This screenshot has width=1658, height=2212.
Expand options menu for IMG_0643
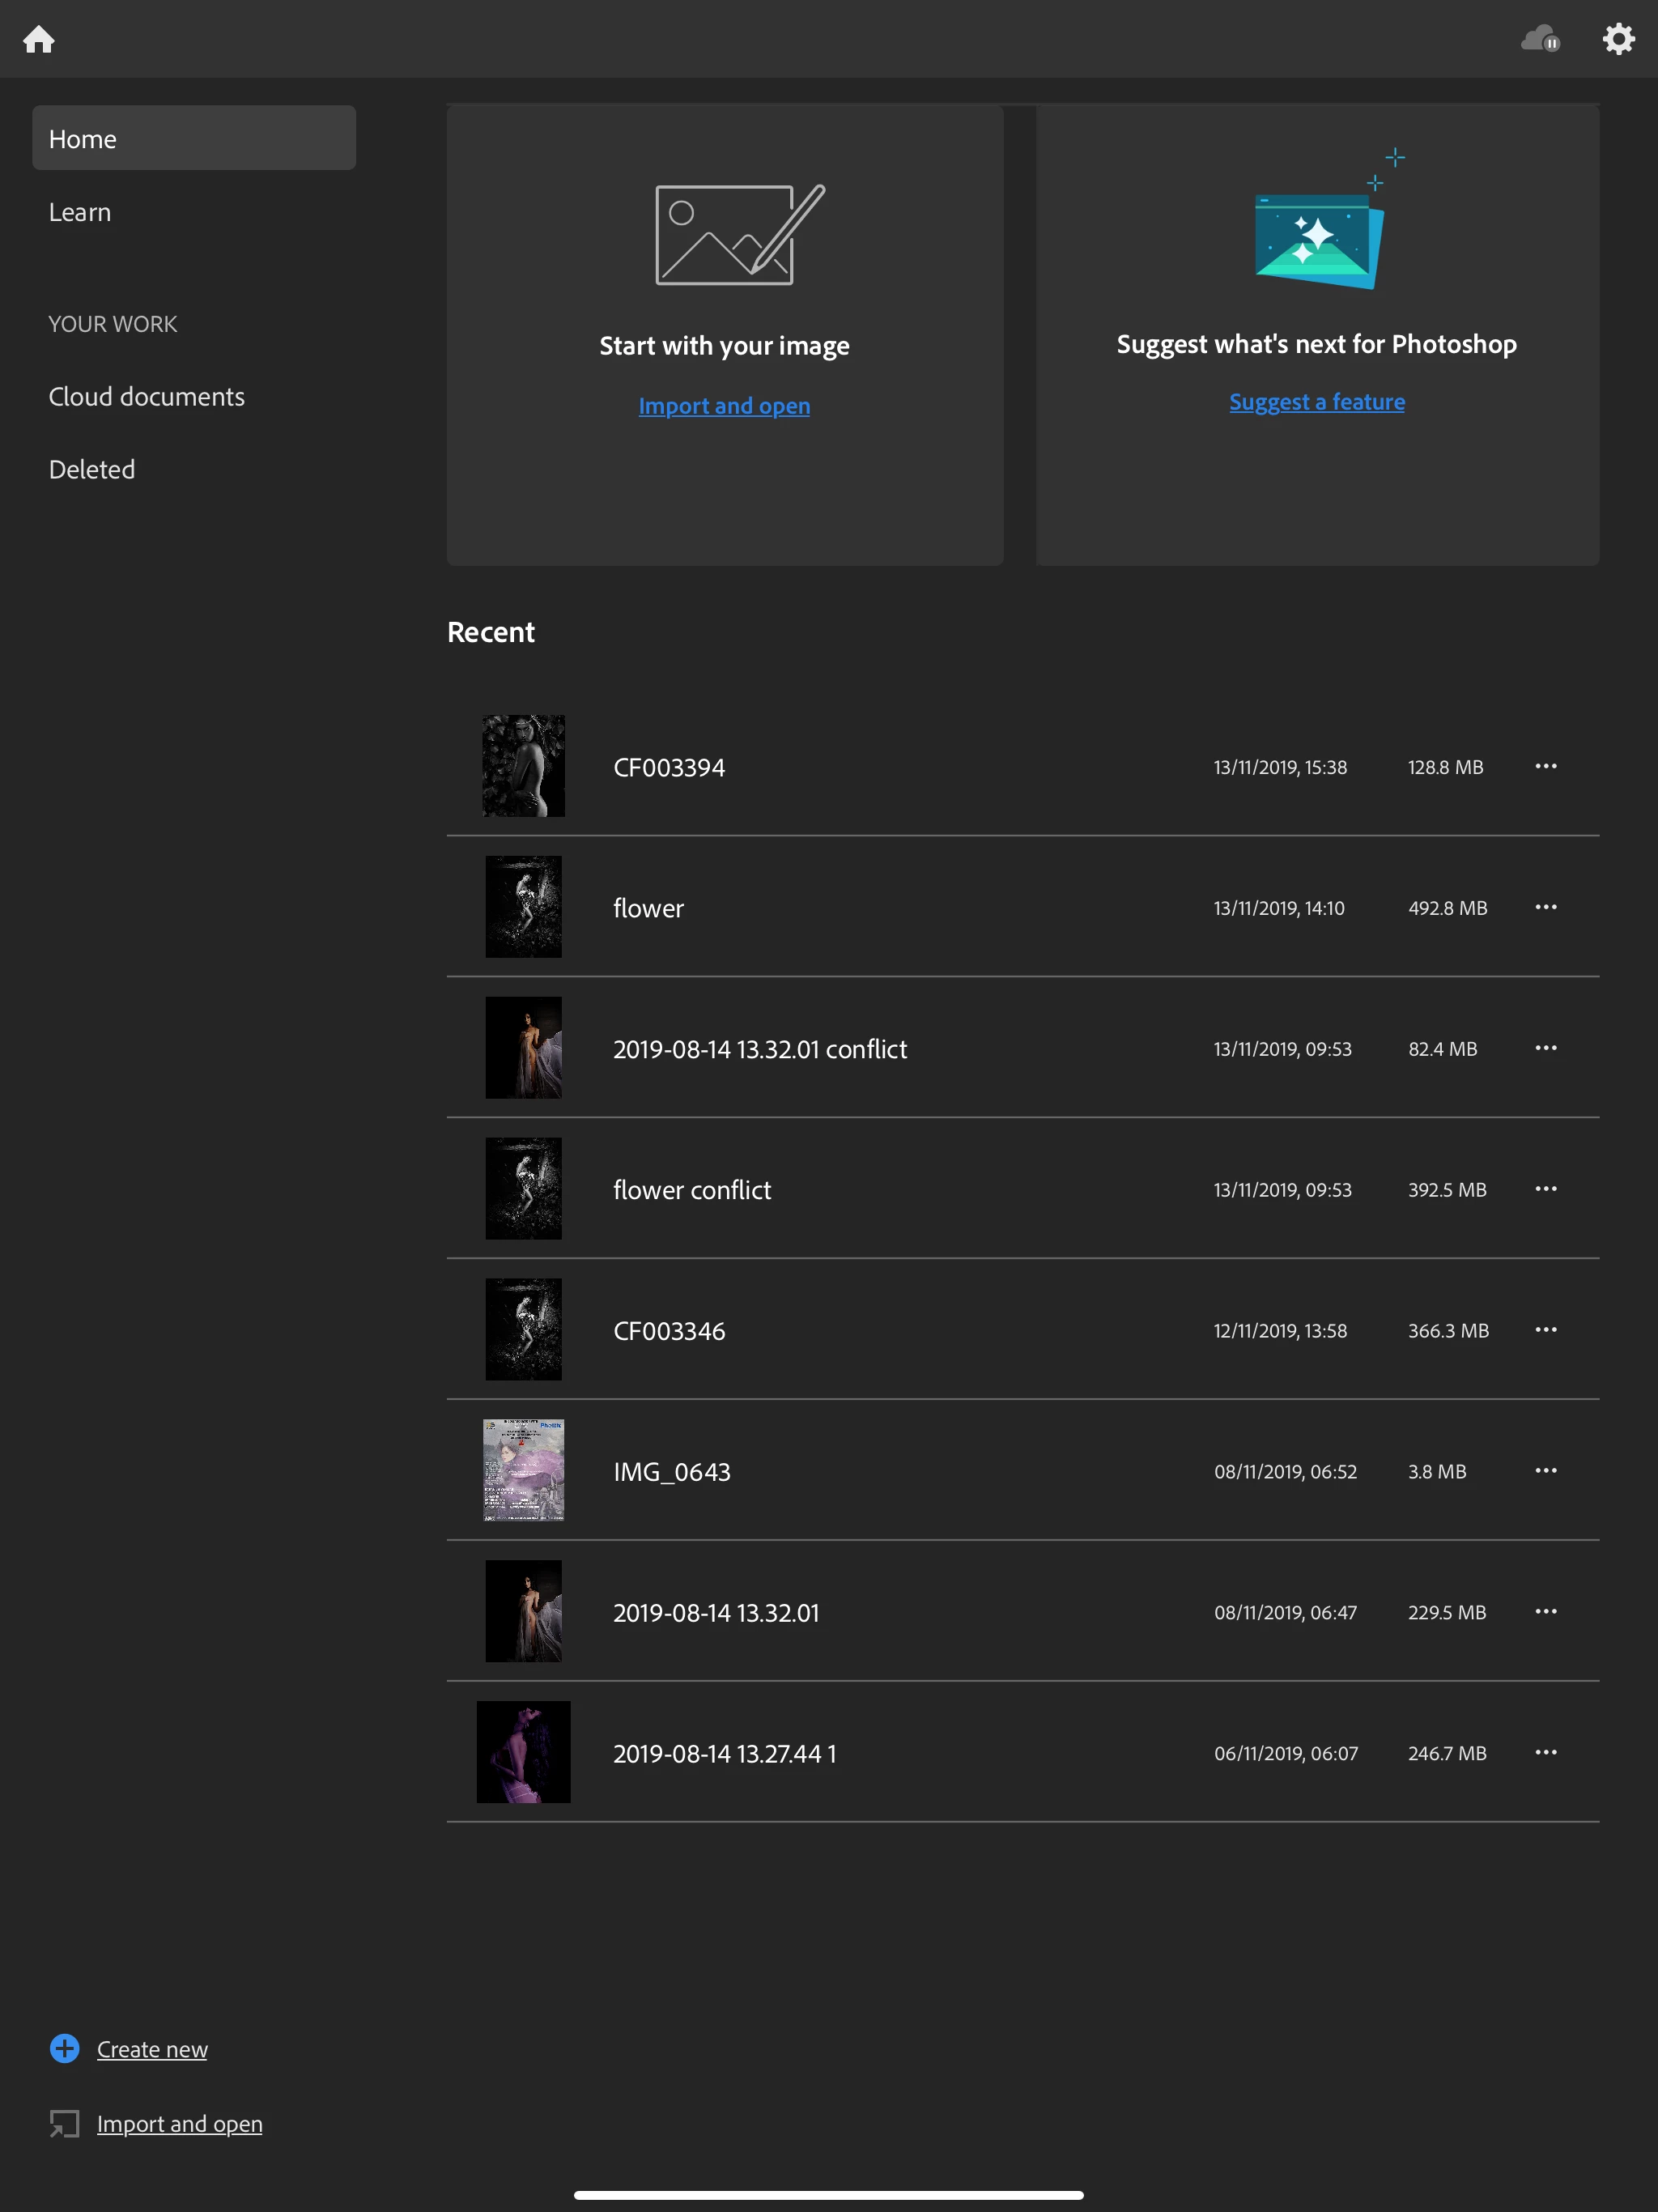pyautogui.click(x=1545, y=1470)
